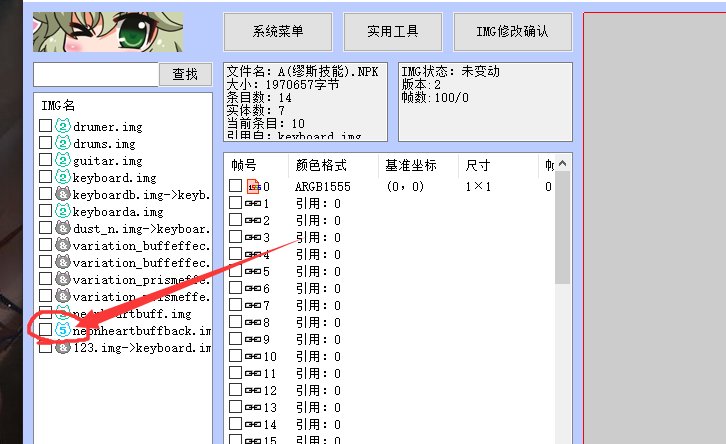Enable the checkbox for frame 0

coord(235,186)
